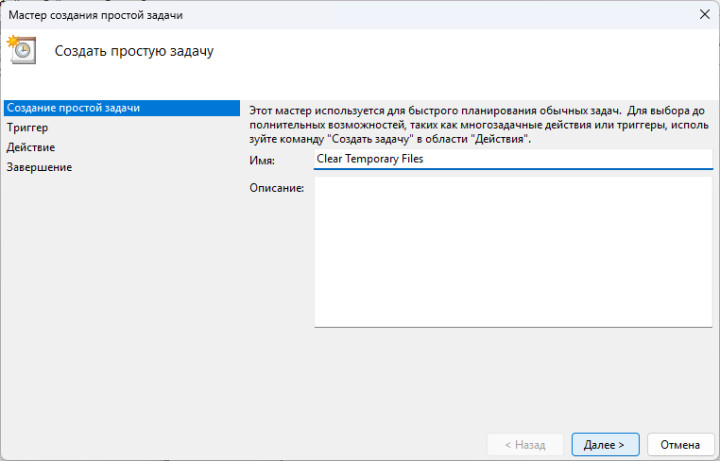The width and height of the screenshot is (720, 461).
Task: Go to the Триггер step in sidebar
Action: click(x=27, y=128)
